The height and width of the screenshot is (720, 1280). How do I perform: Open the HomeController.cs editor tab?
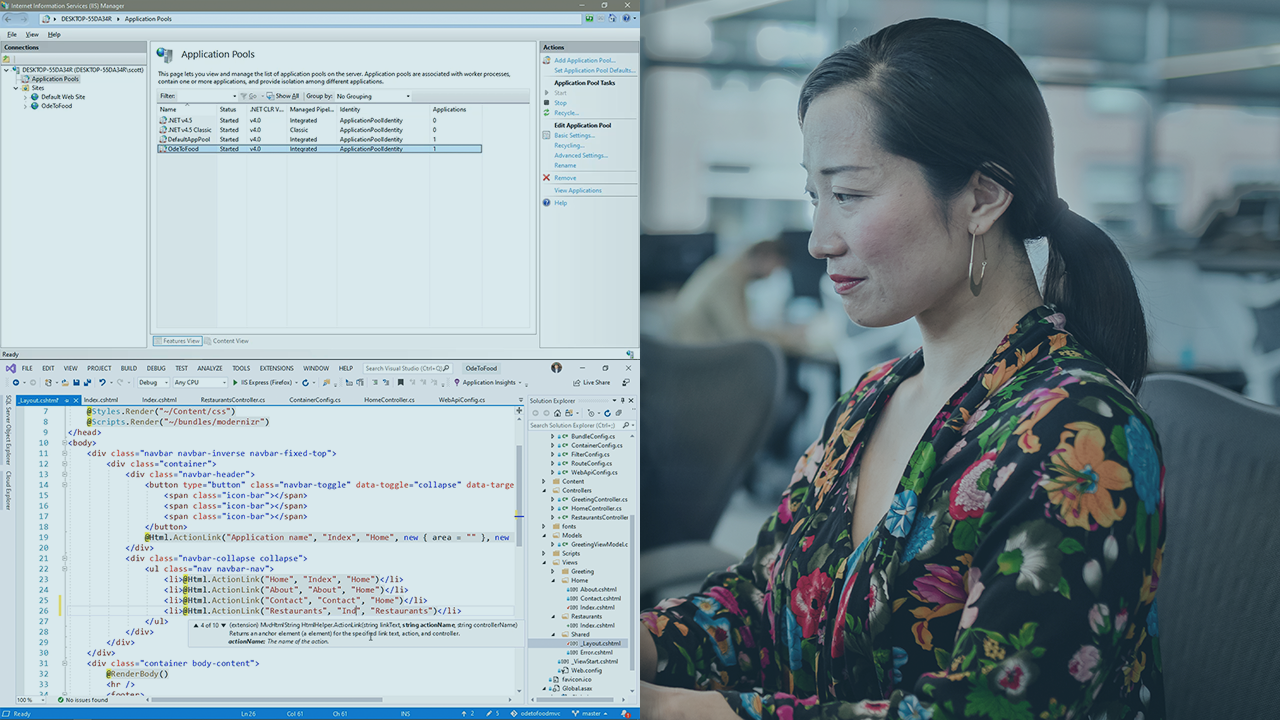click(x=389, y=400)
